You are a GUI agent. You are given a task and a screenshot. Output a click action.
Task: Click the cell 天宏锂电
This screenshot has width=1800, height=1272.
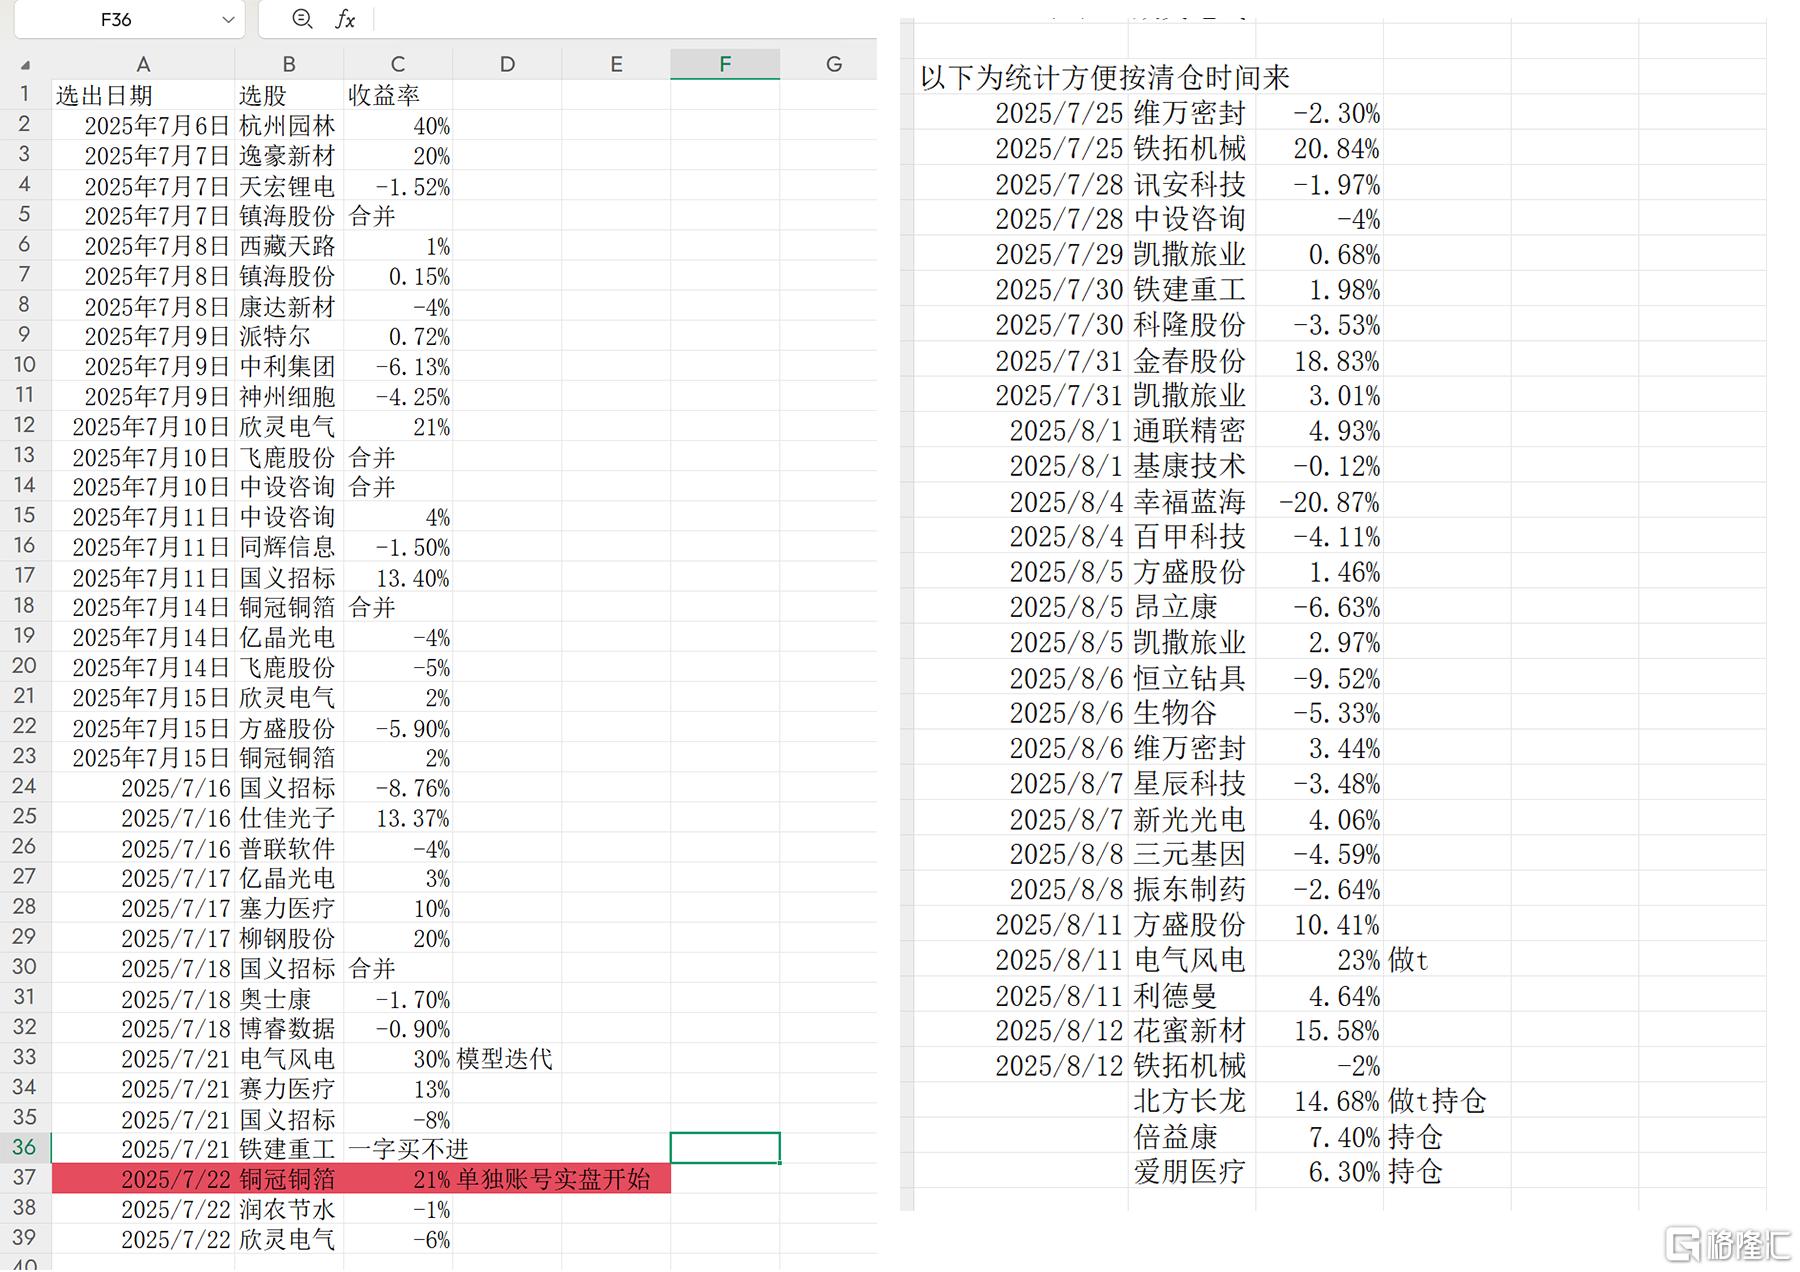[x=288, y=187]
